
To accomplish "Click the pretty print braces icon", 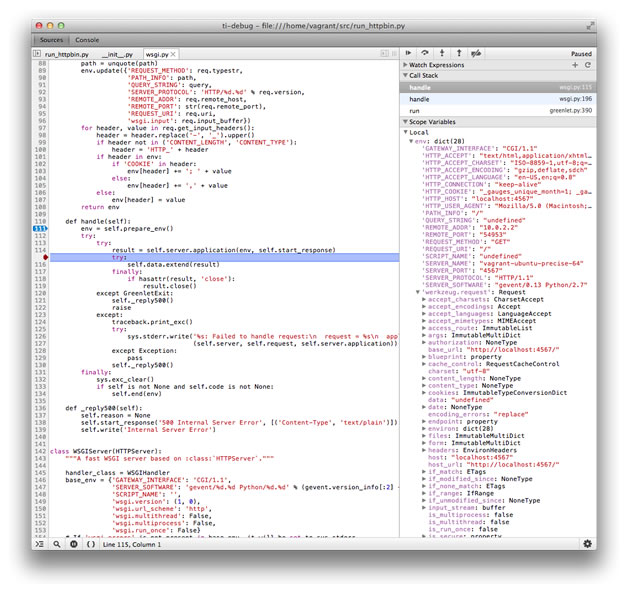I will 91,543.
